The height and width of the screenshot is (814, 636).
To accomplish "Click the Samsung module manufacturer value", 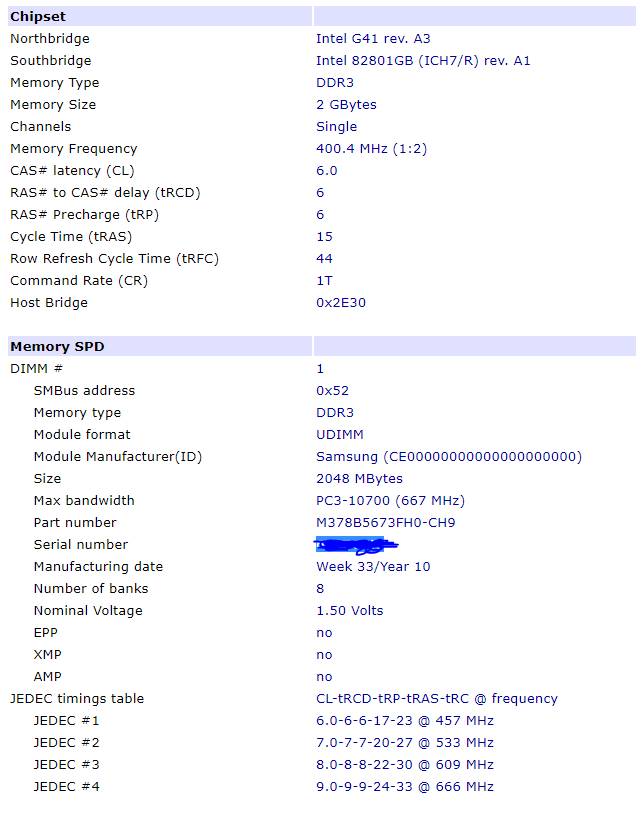I will click(448, 456).
